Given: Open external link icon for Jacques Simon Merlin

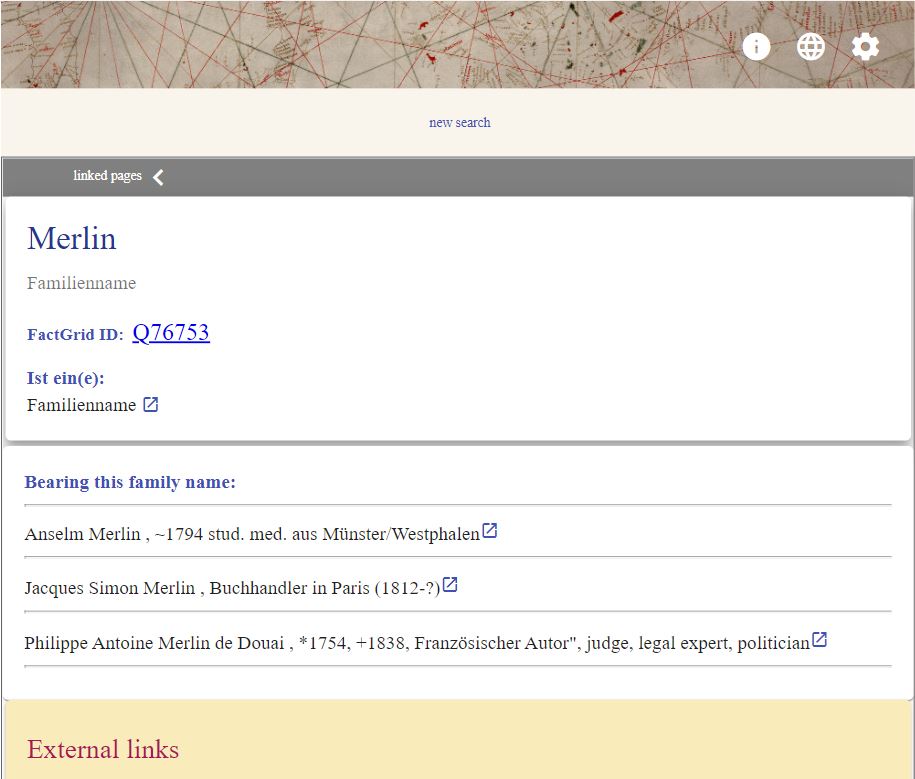Looking at the screenshot, I should [450, 584].
